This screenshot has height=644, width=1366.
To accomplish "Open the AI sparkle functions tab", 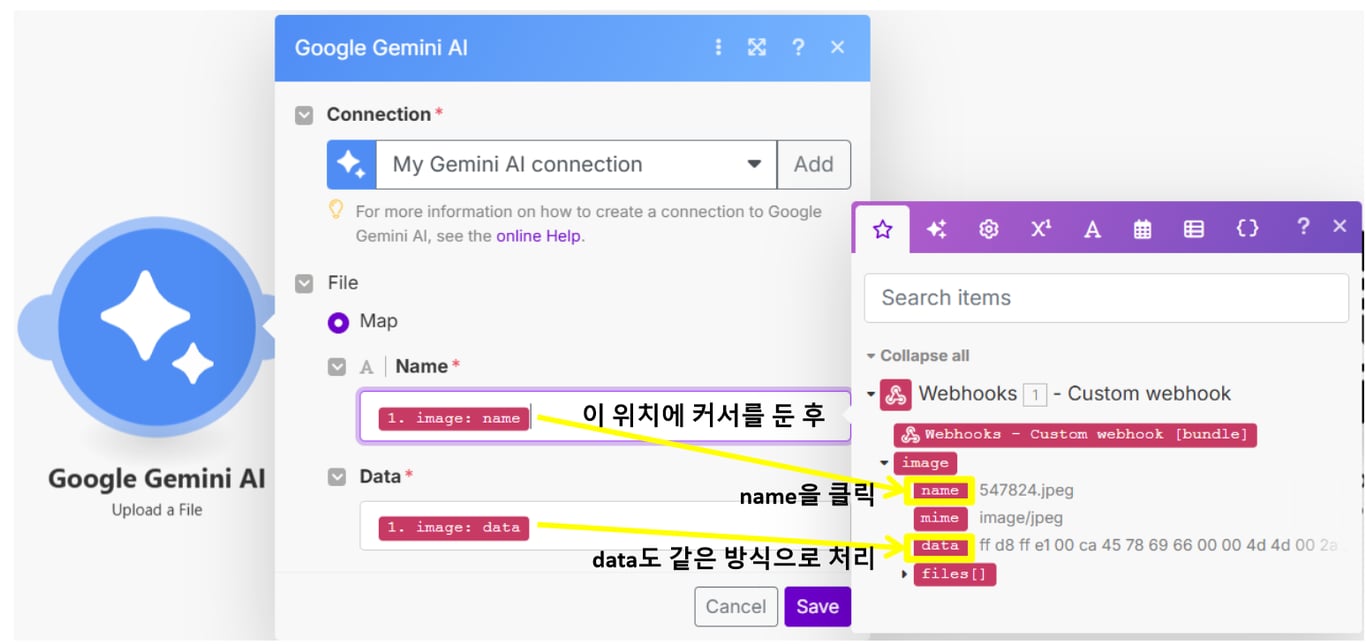I will click(x=936, y=229).
